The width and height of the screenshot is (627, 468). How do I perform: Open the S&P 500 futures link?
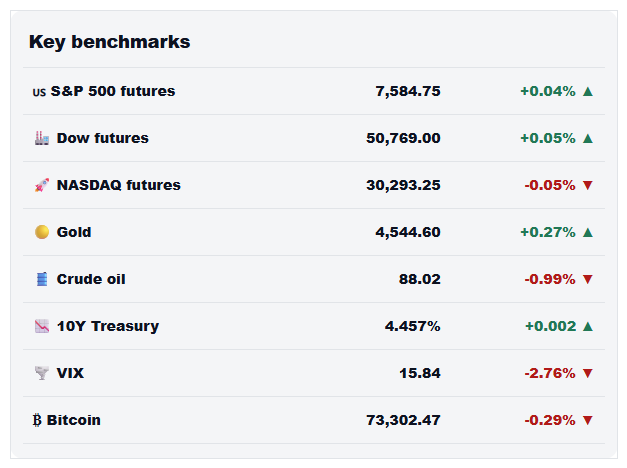point(112,91)
